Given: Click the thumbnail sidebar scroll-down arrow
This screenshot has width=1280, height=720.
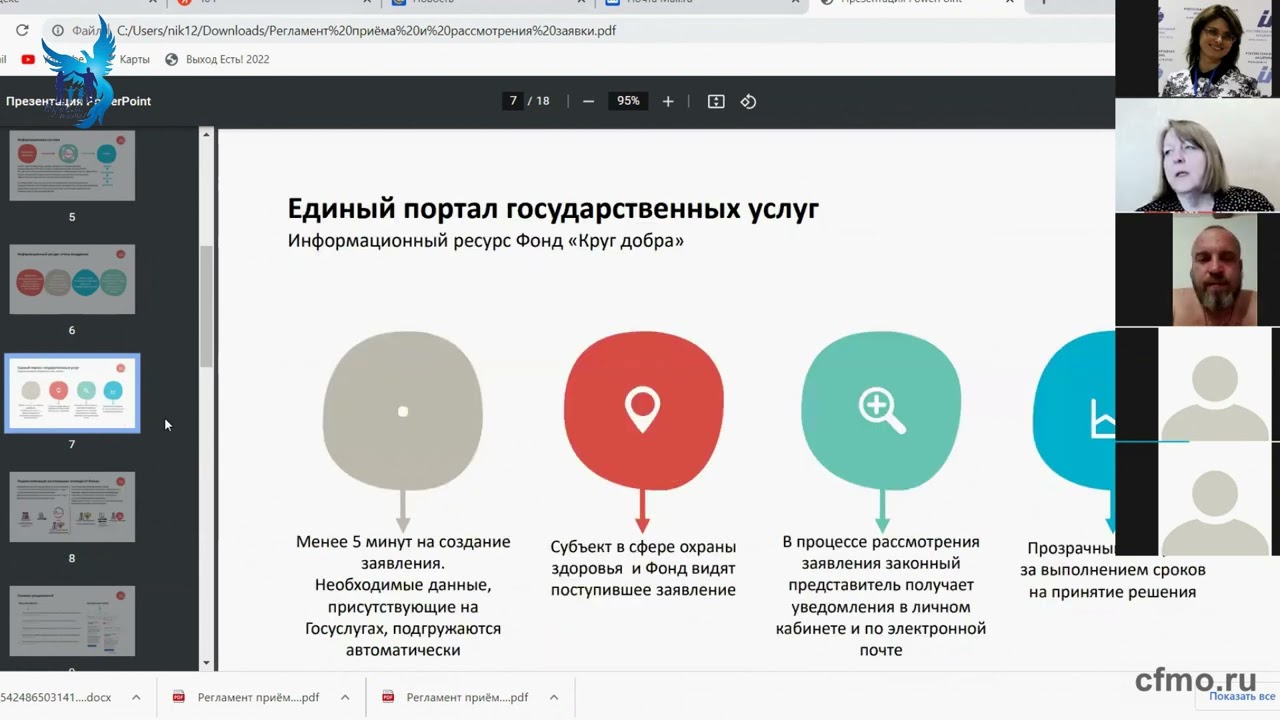Looking at the screenshot, I should click(x=207, y=662).
